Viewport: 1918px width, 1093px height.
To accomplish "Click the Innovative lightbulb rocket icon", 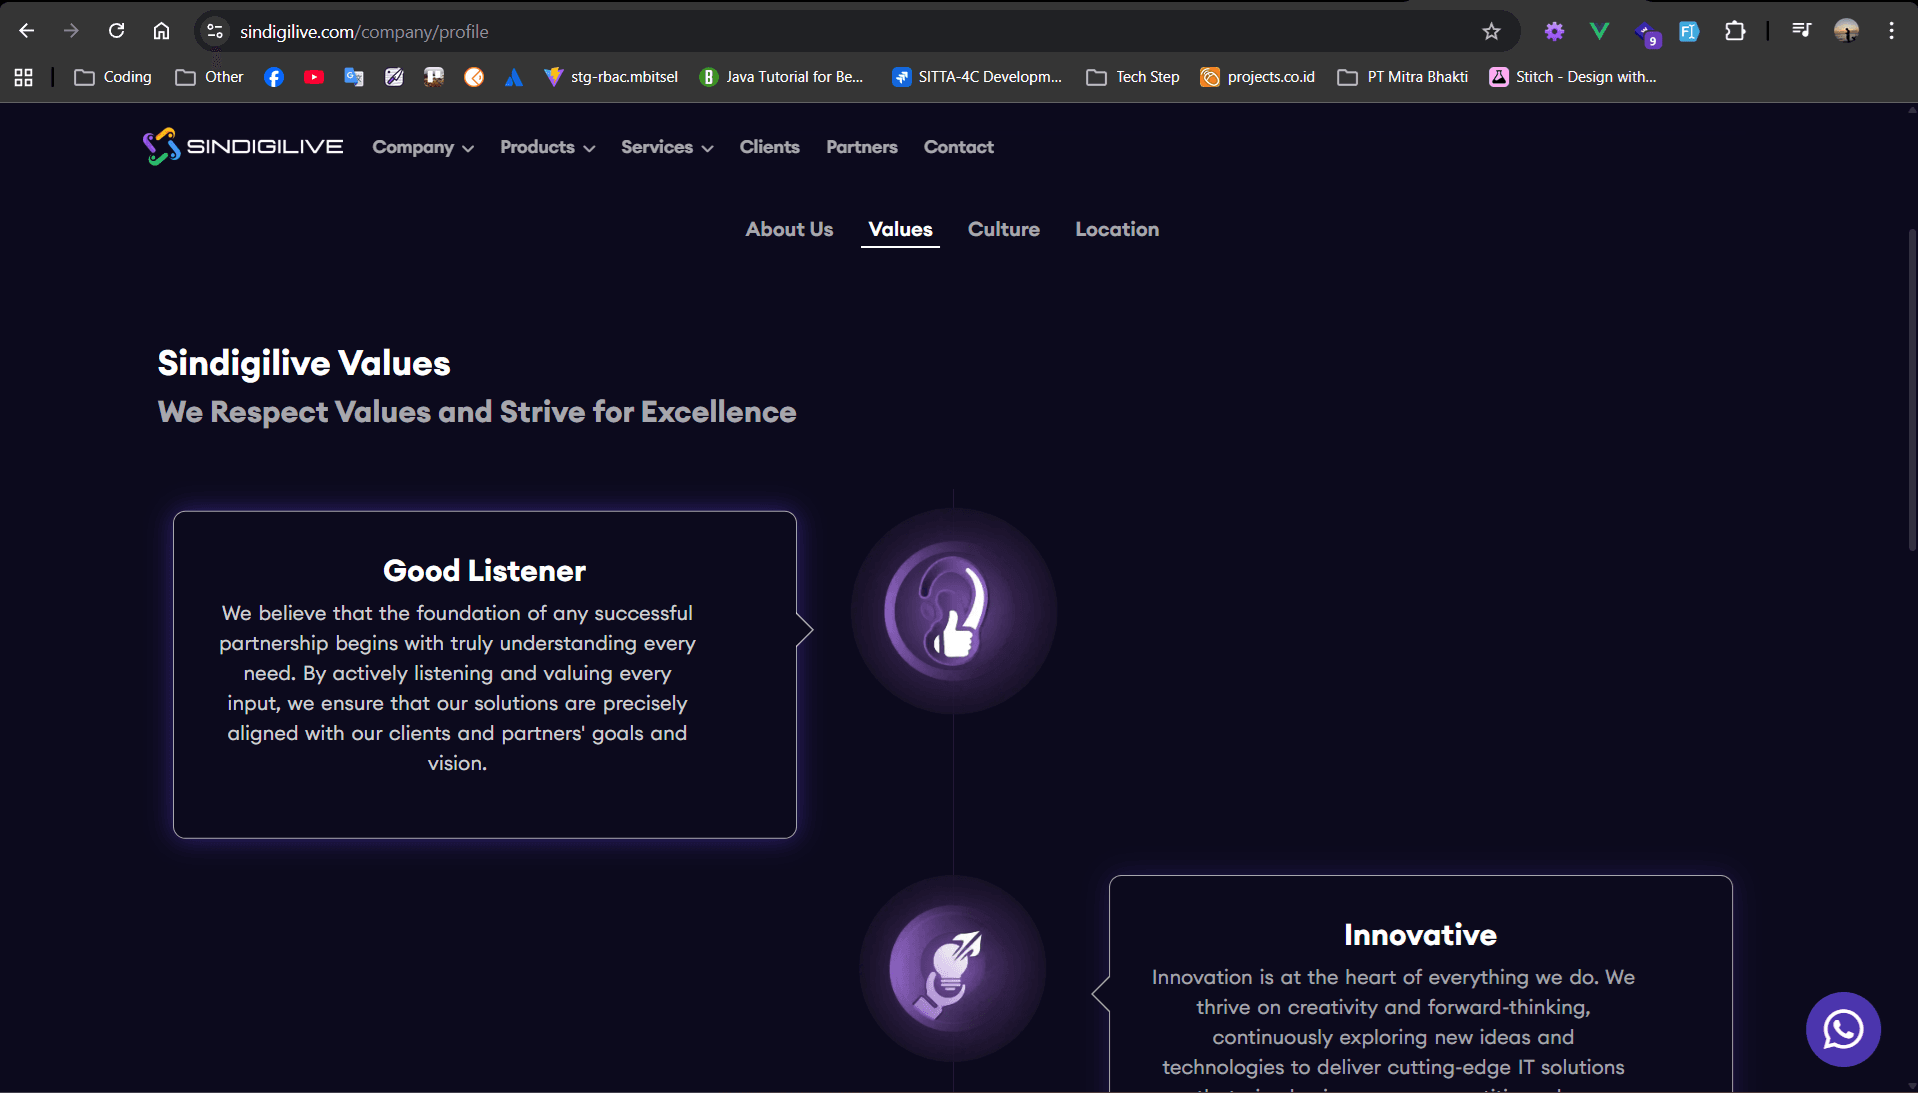I will 952,968.
